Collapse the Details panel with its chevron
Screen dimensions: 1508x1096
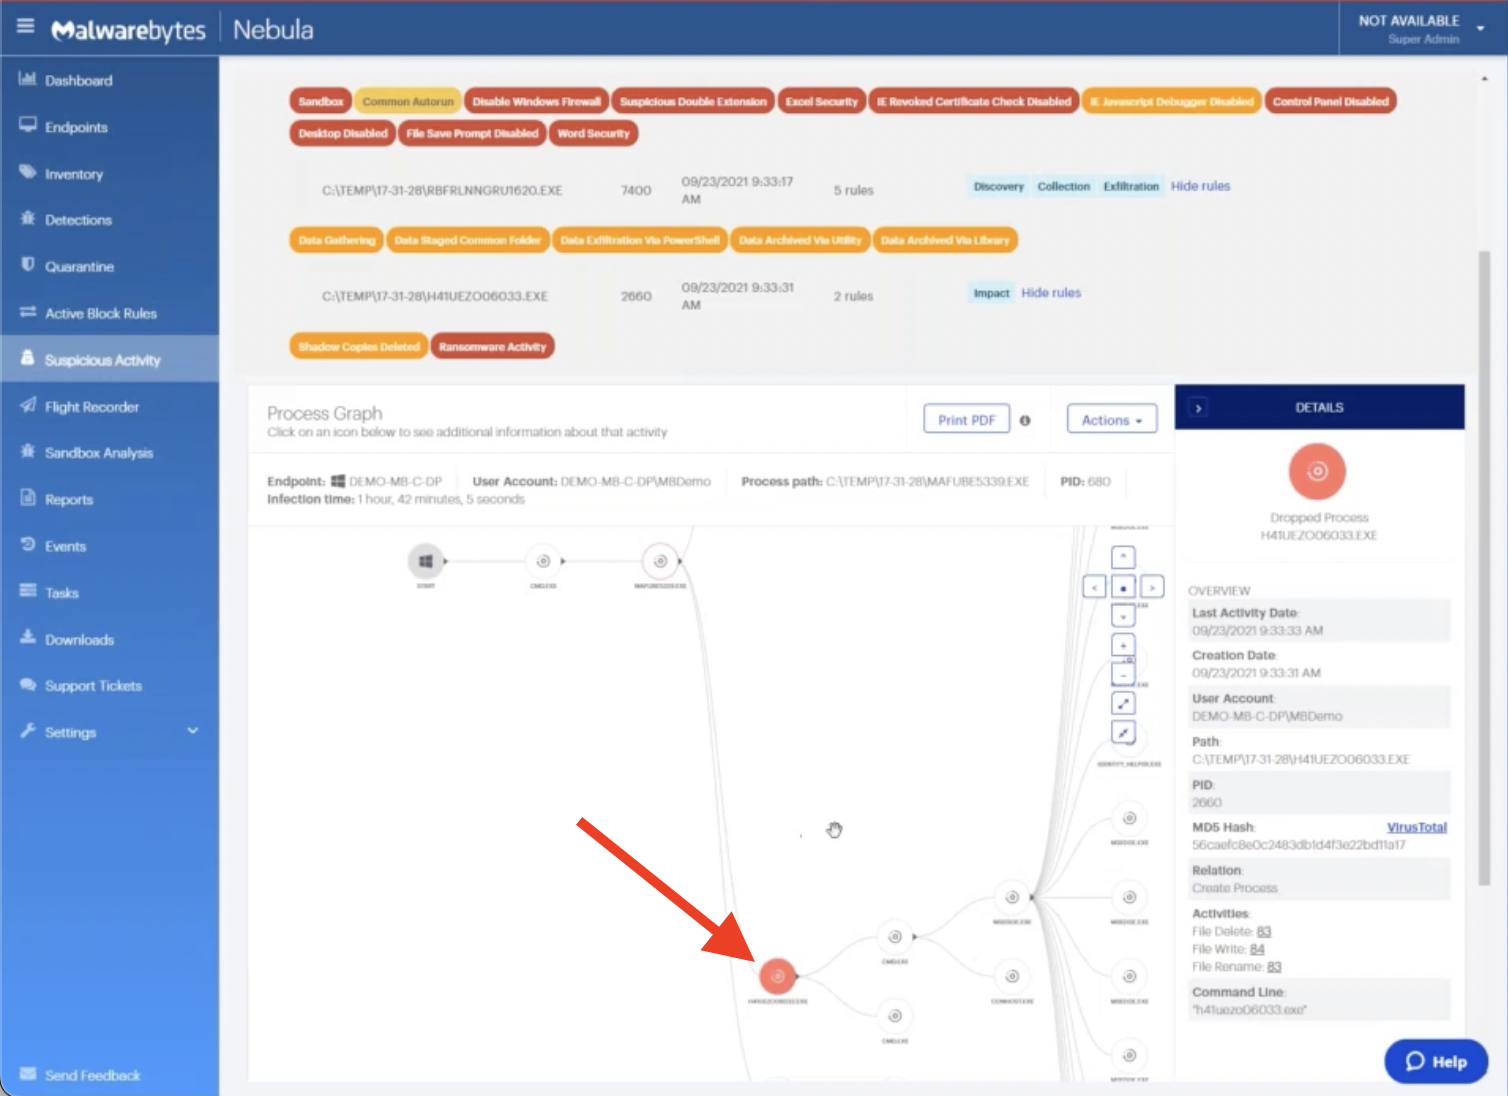click(x=1198, y=408)
